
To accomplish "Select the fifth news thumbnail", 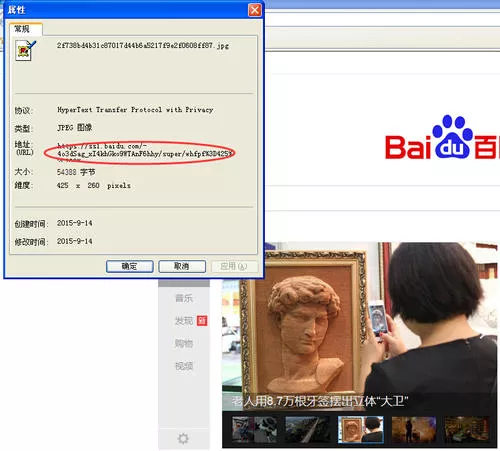I will pyautogui.click(x=467, y=429).
